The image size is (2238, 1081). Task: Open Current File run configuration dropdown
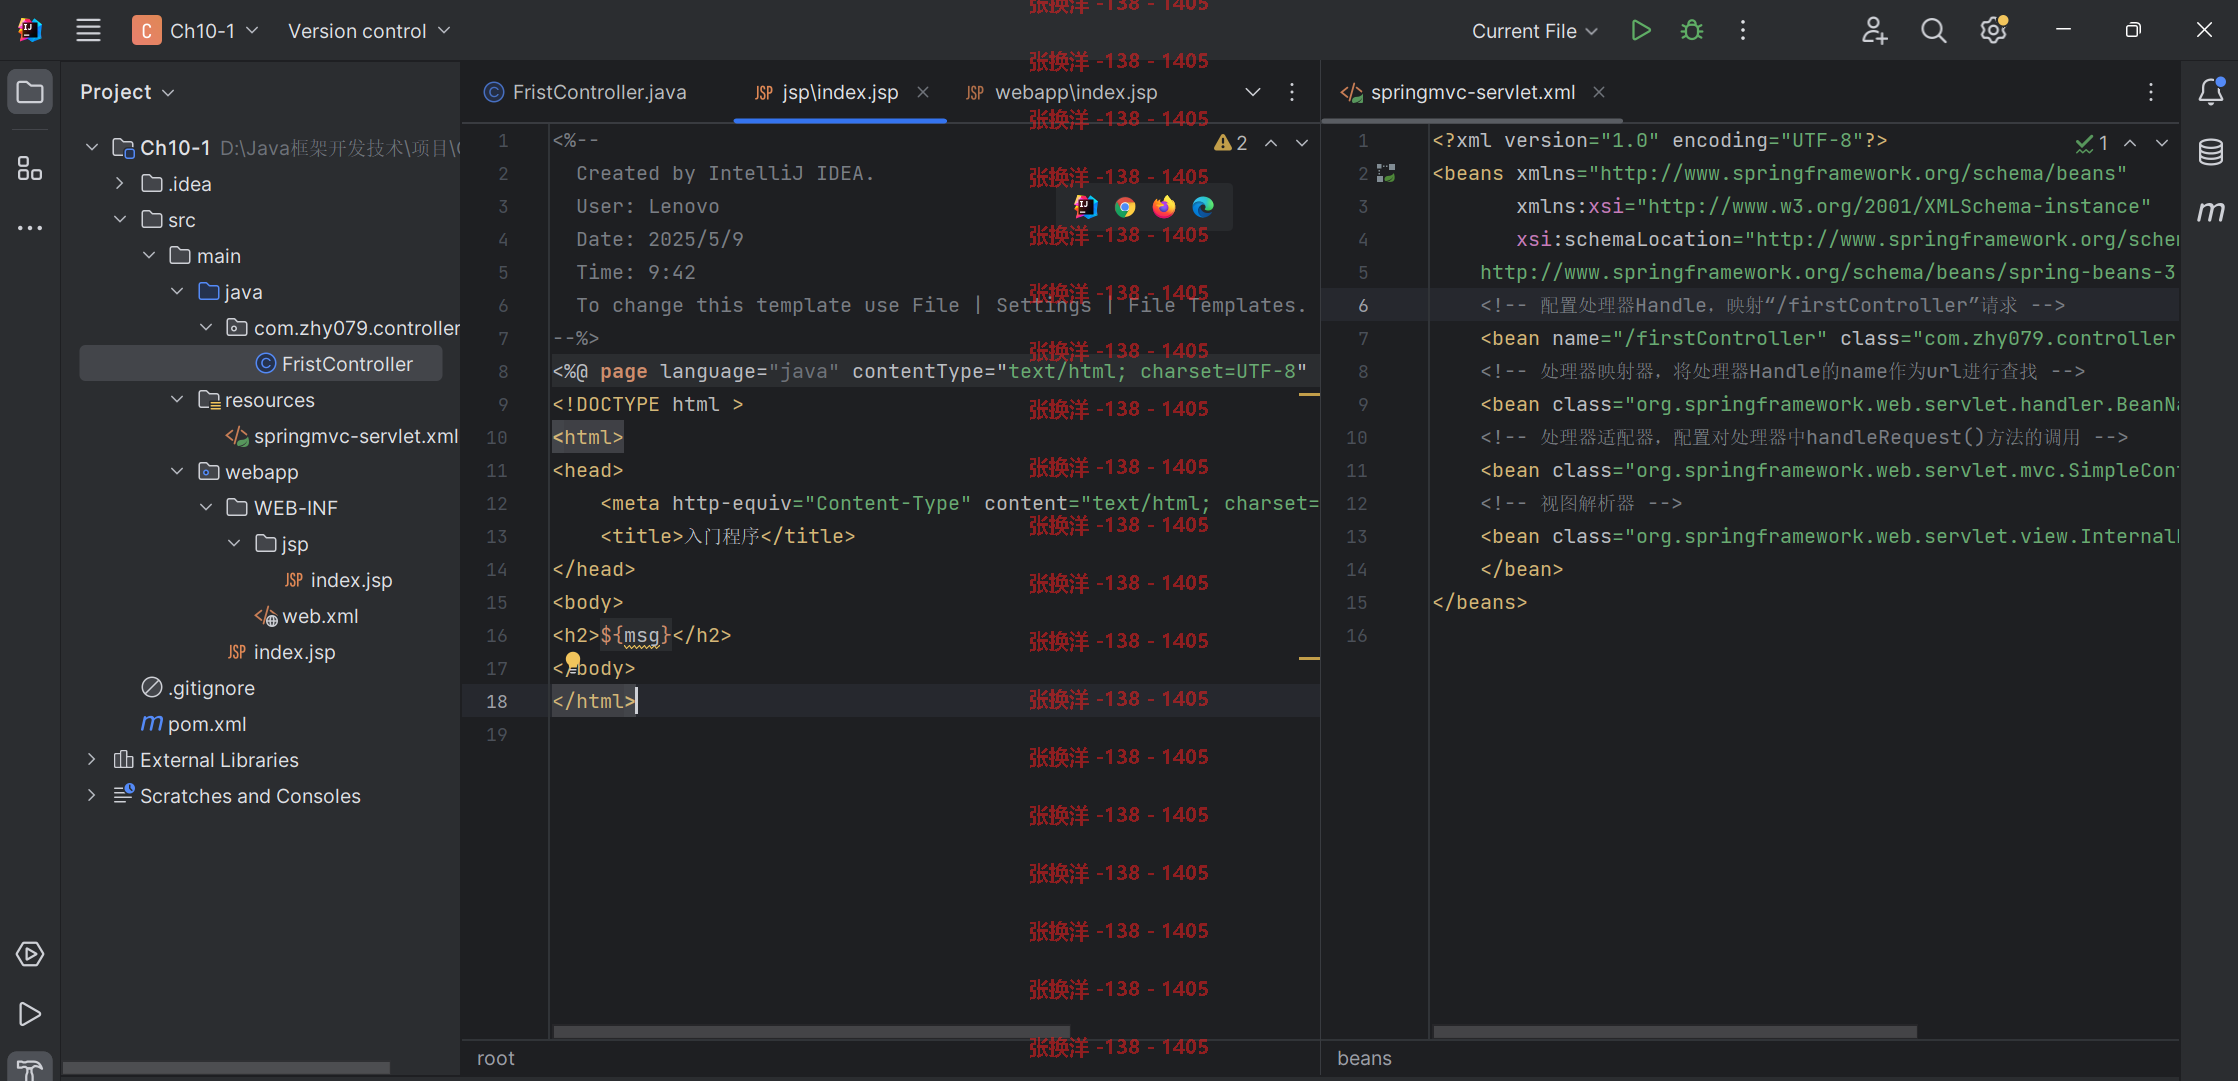1535,31
